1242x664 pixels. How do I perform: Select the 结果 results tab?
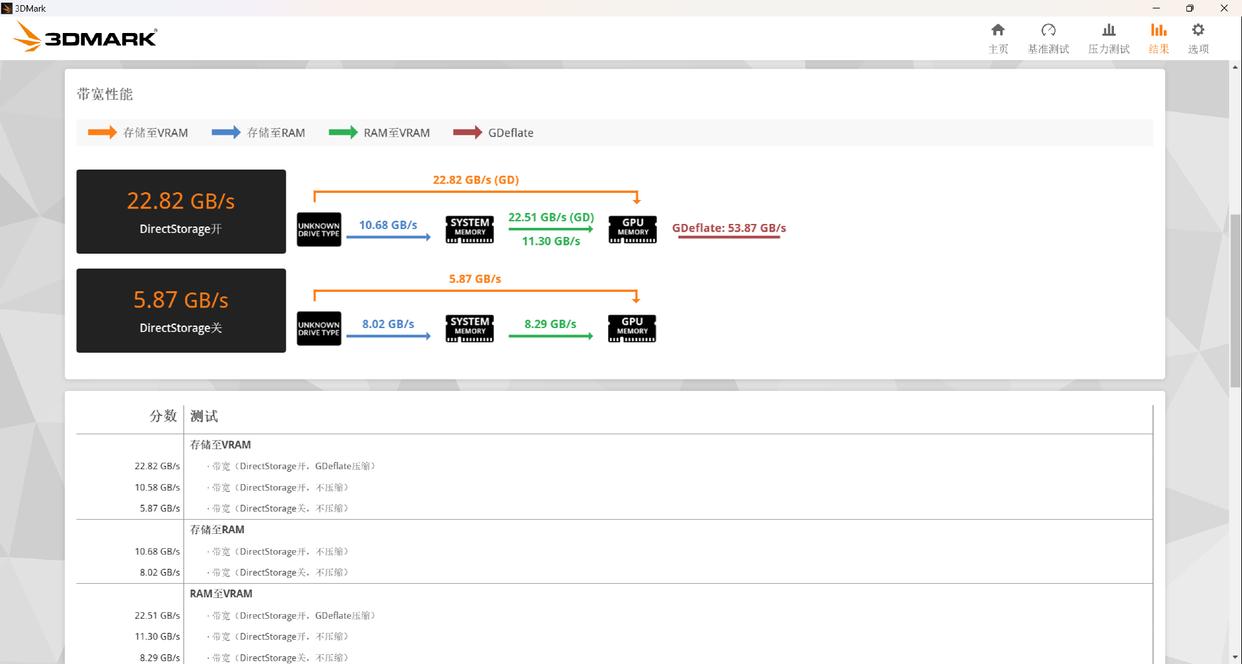[x=1158, y=38]
